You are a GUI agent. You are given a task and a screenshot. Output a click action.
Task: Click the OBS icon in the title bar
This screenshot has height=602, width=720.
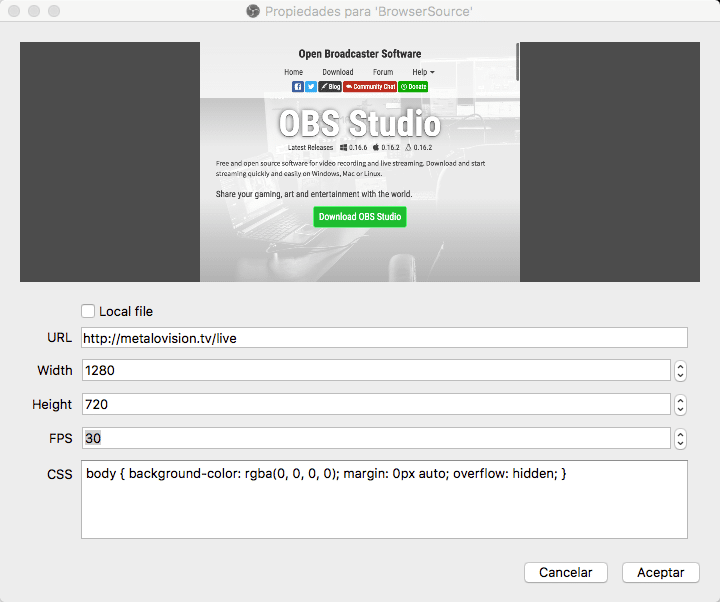pyautogui.click(x=253, y=11)
